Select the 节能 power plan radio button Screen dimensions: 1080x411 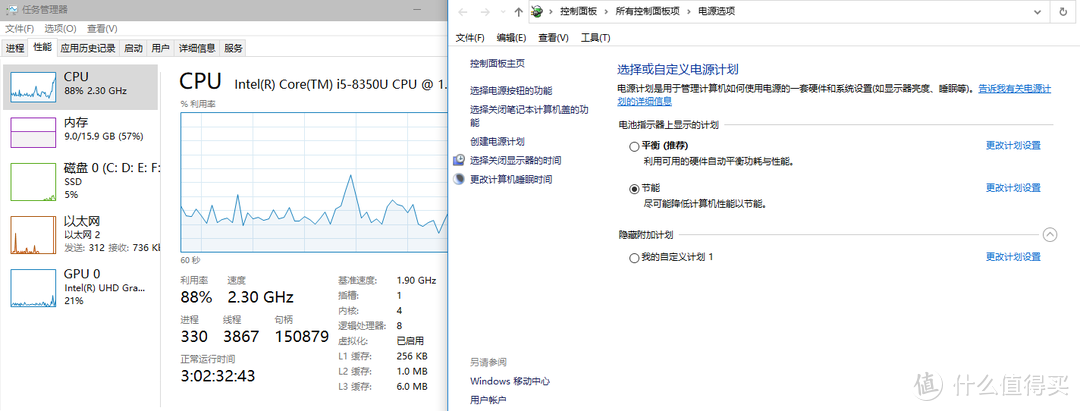pos(634,188)
